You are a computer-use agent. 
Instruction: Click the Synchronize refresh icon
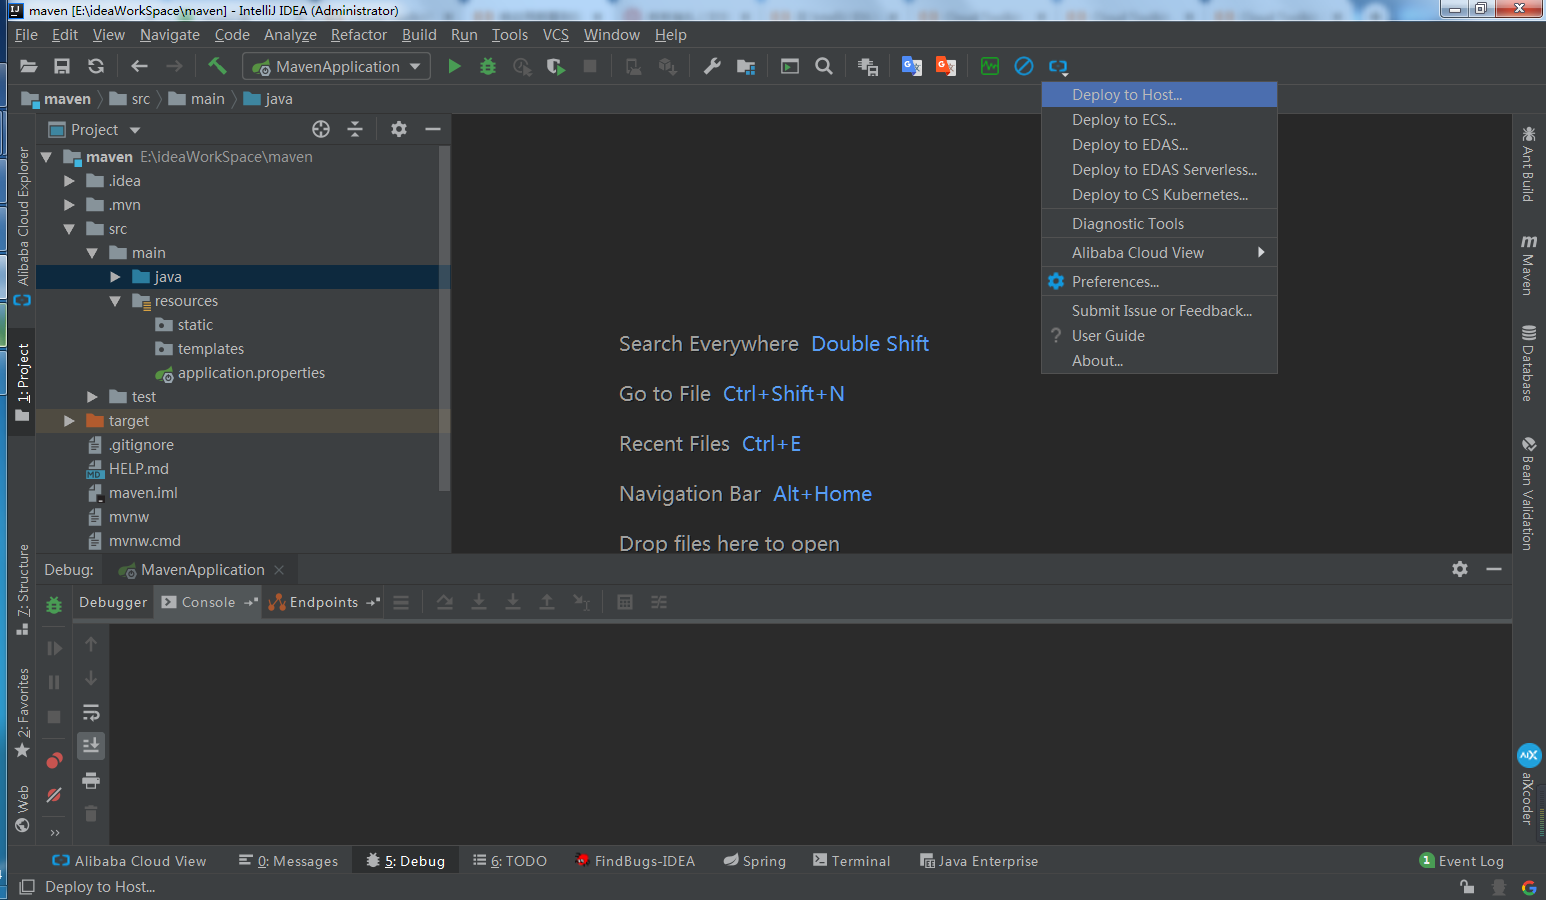[96, 66]
